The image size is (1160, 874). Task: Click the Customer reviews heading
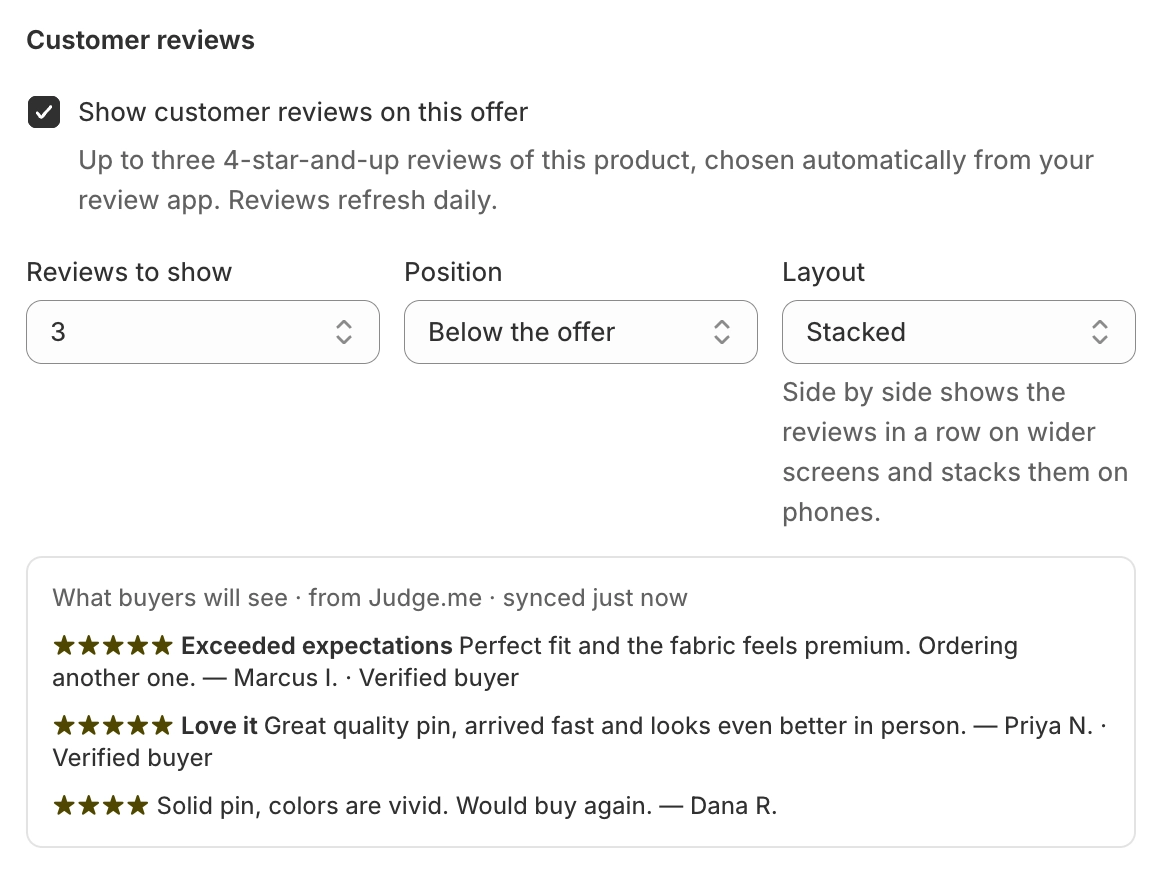[x=141, y=40]
